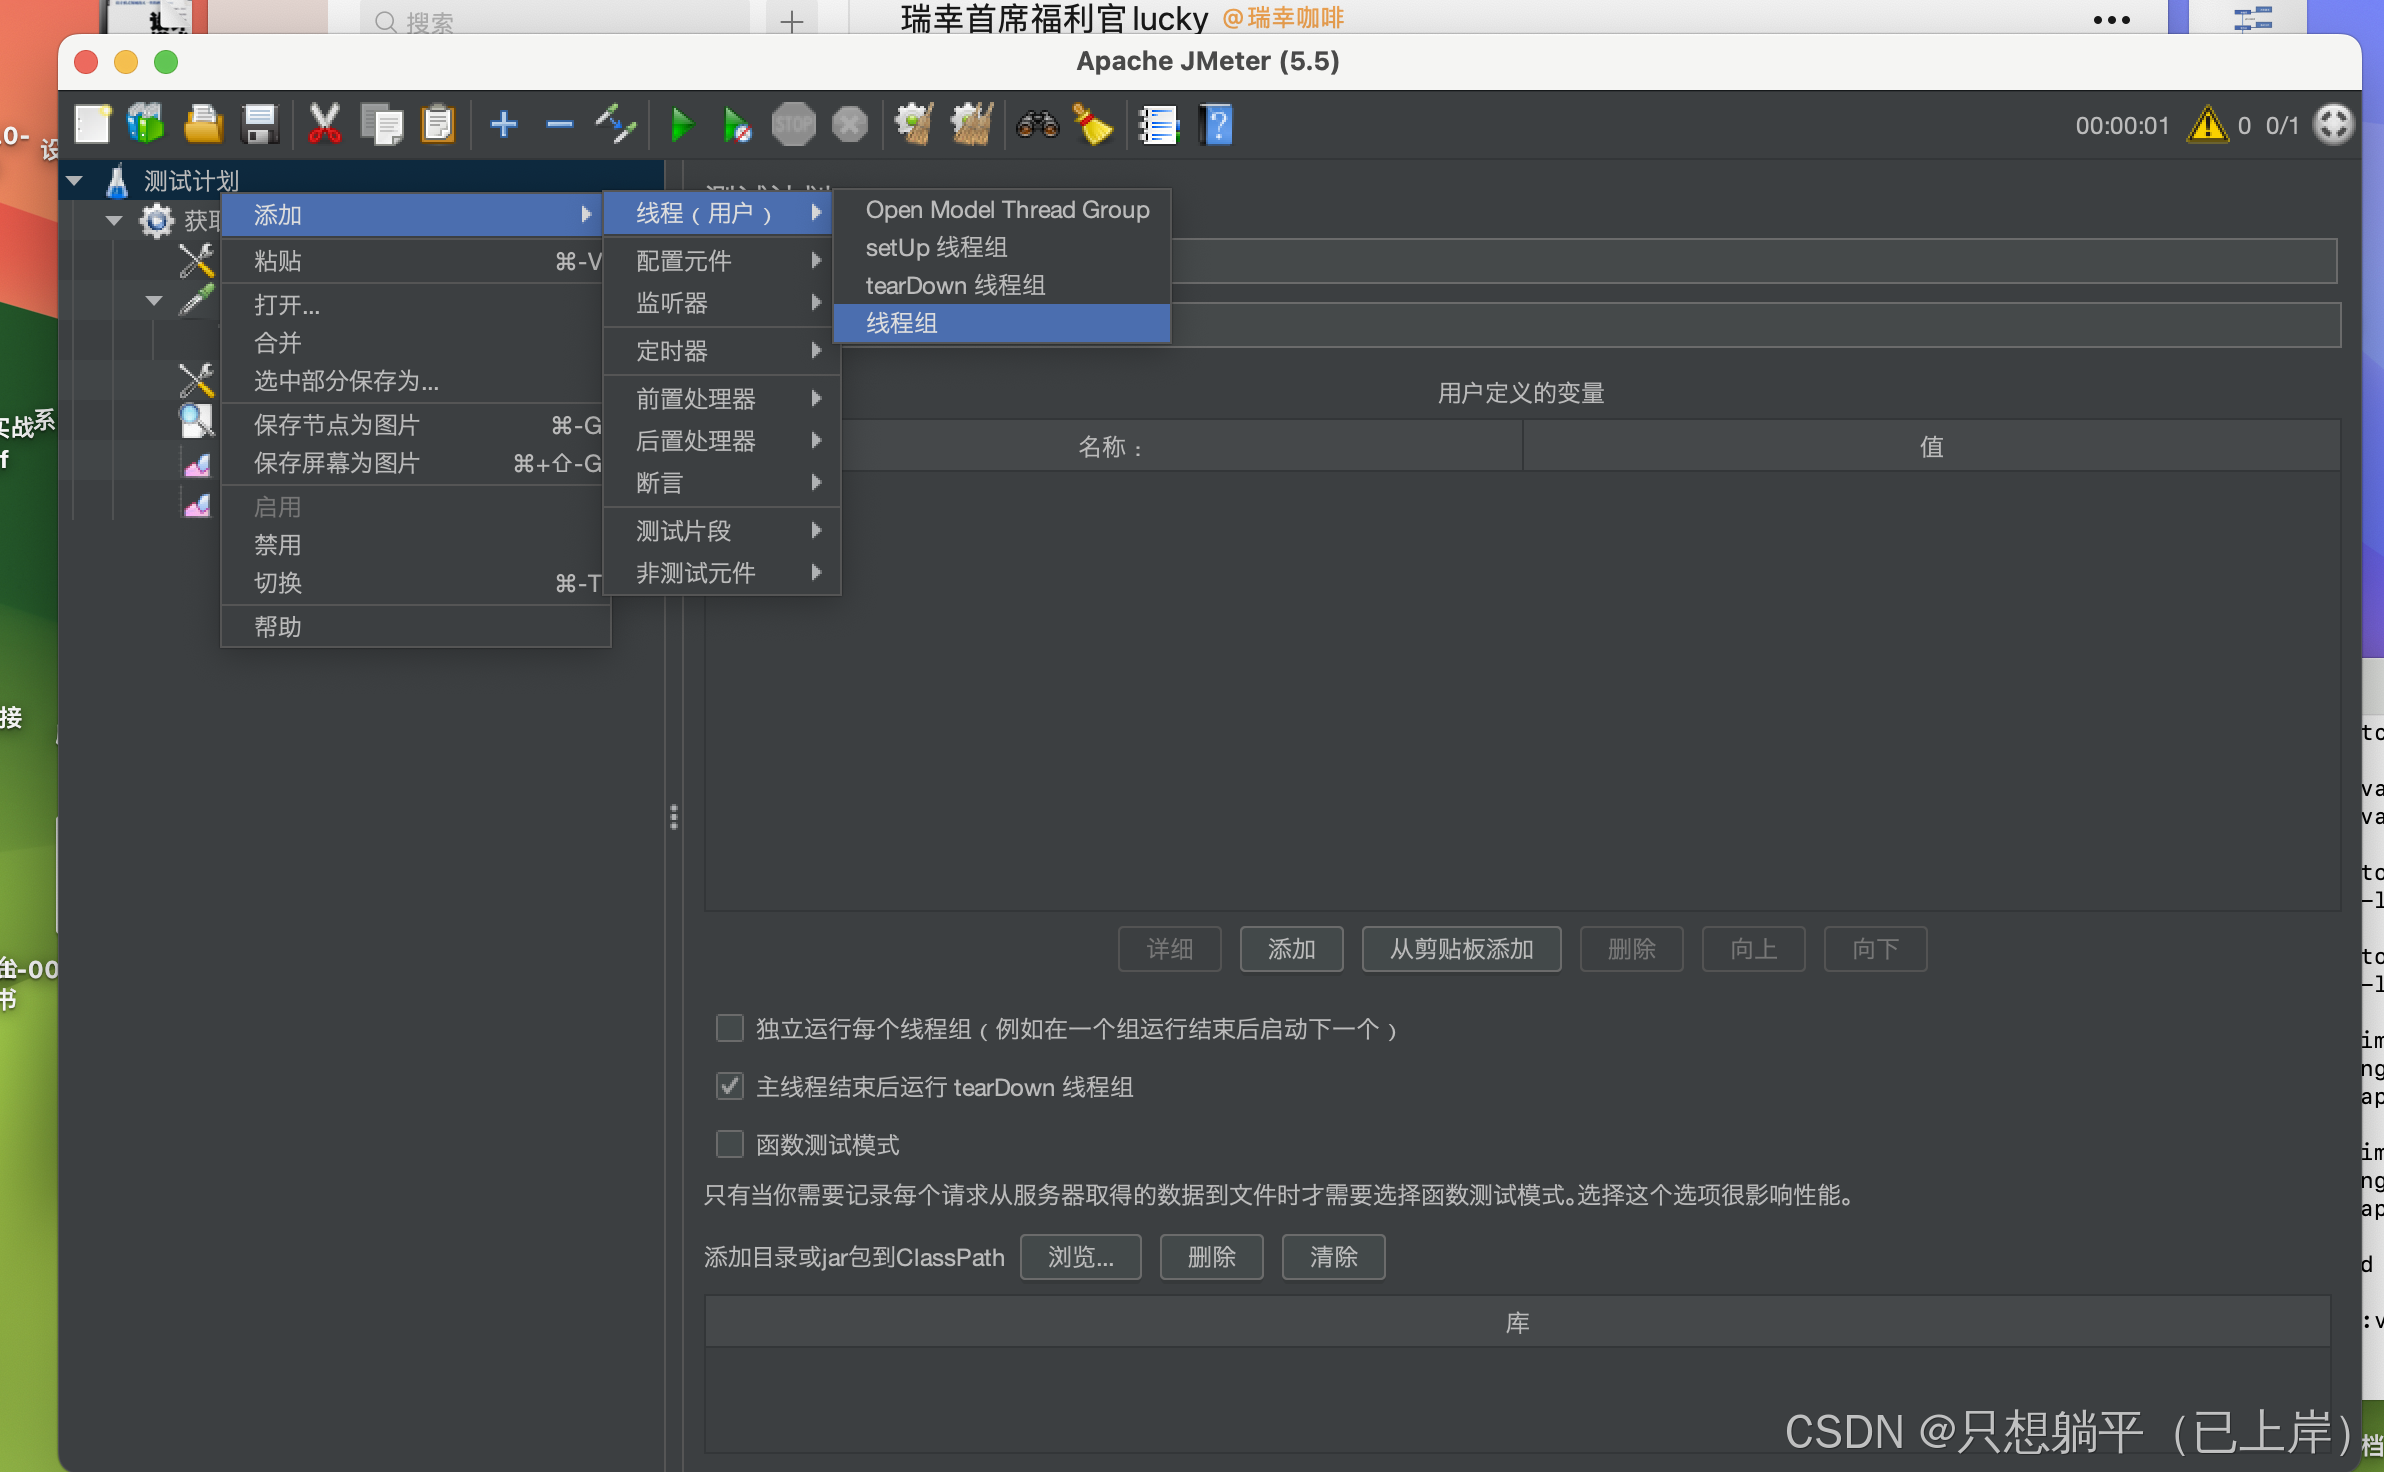The width and height of the screenshot is (2384, 1472).
Task: Click the scissors Cut icon
Action: click(324, 126)
